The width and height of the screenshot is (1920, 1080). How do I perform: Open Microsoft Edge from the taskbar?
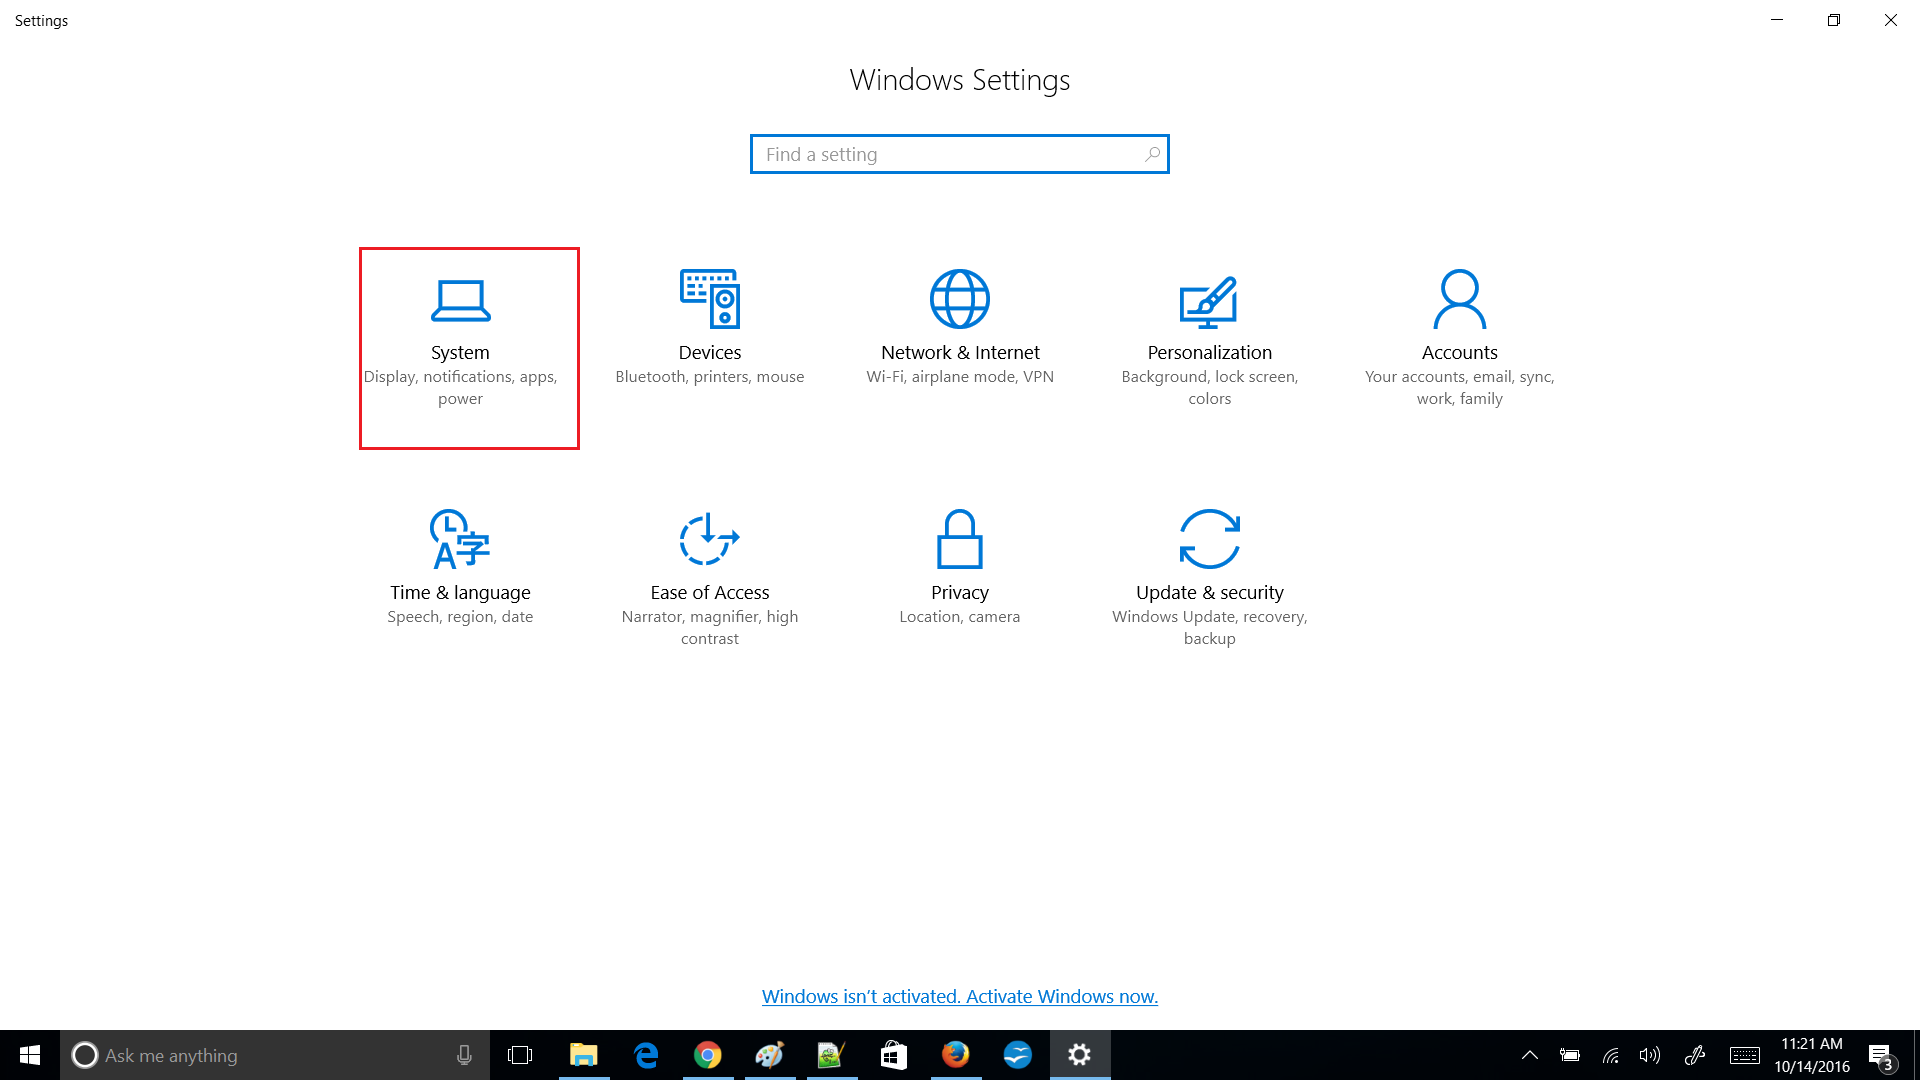coord(646,1055)
